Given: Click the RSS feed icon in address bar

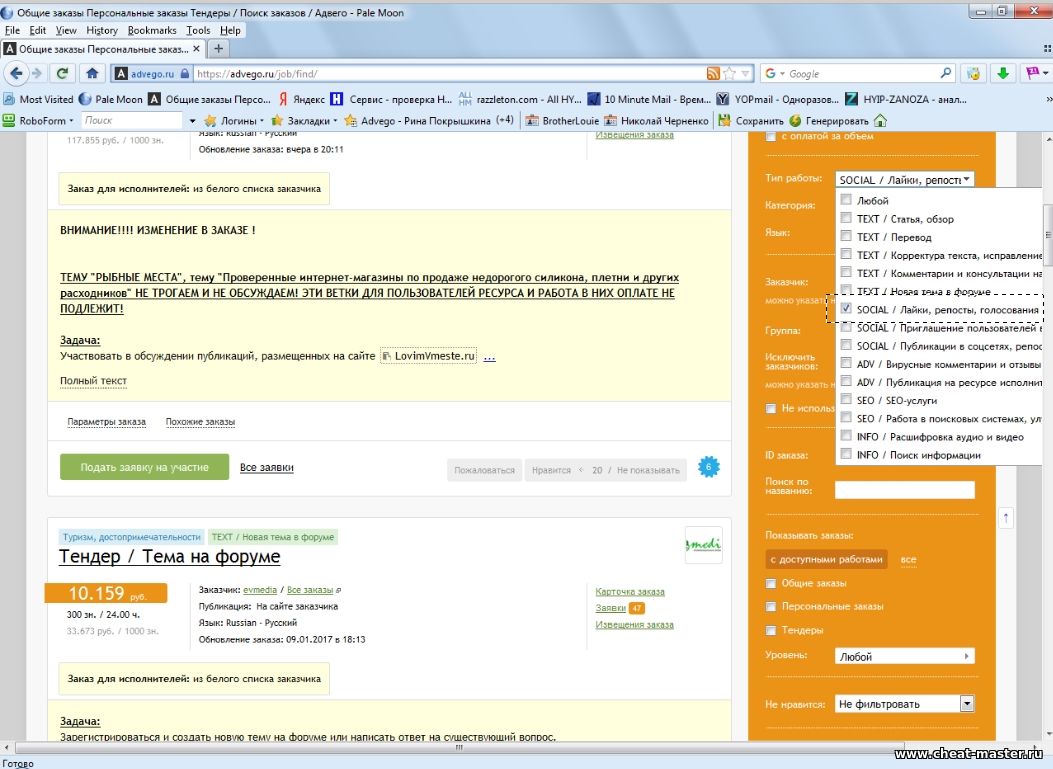Looking at the screenshot, I should coord(713,73).
